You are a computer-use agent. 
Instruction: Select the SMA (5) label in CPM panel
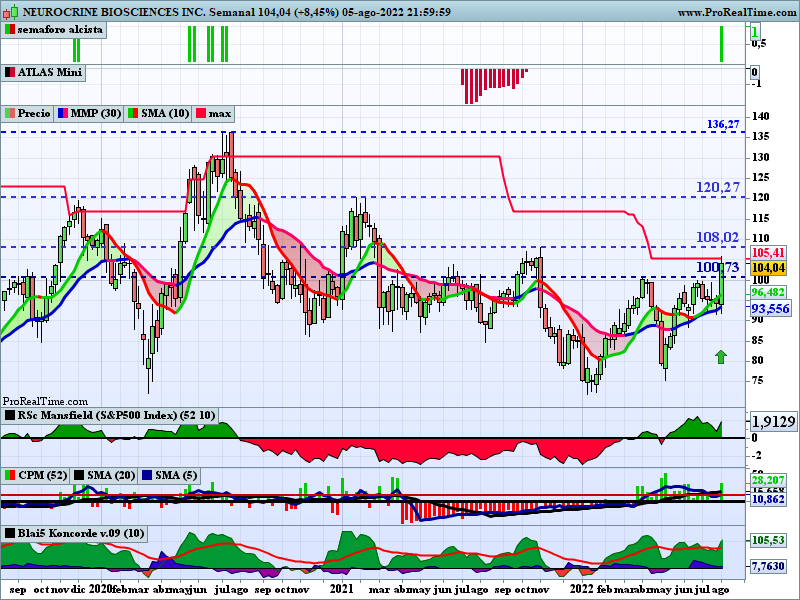click(x=176, y=476)
